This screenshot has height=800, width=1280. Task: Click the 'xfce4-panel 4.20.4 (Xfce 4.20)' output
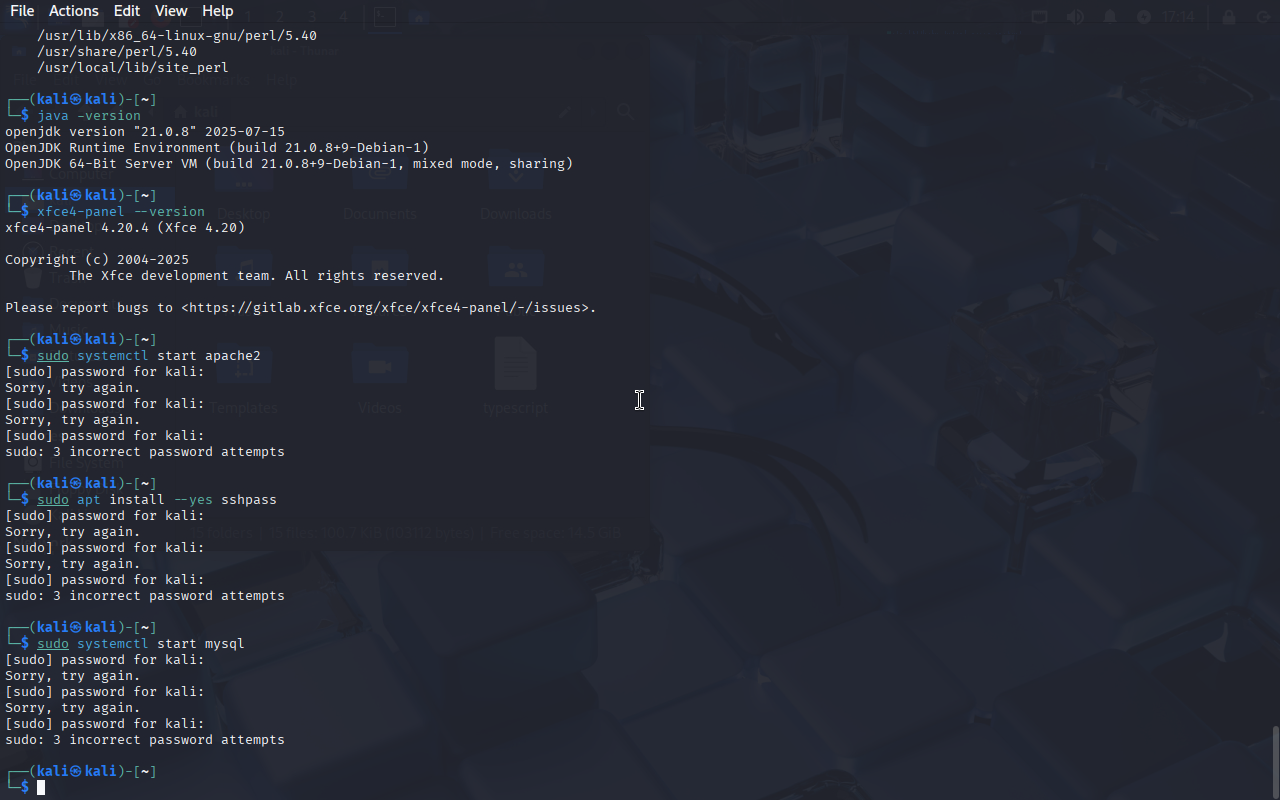[125, 228]
